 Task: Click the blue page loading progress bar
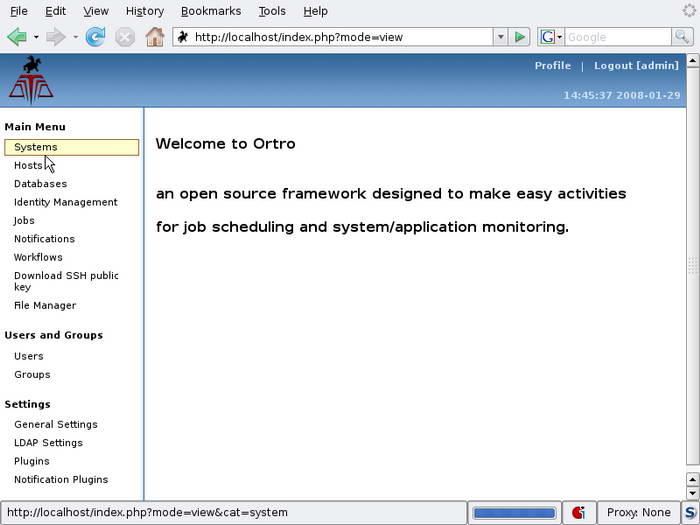pyautogui.click(x=514, y=513)
